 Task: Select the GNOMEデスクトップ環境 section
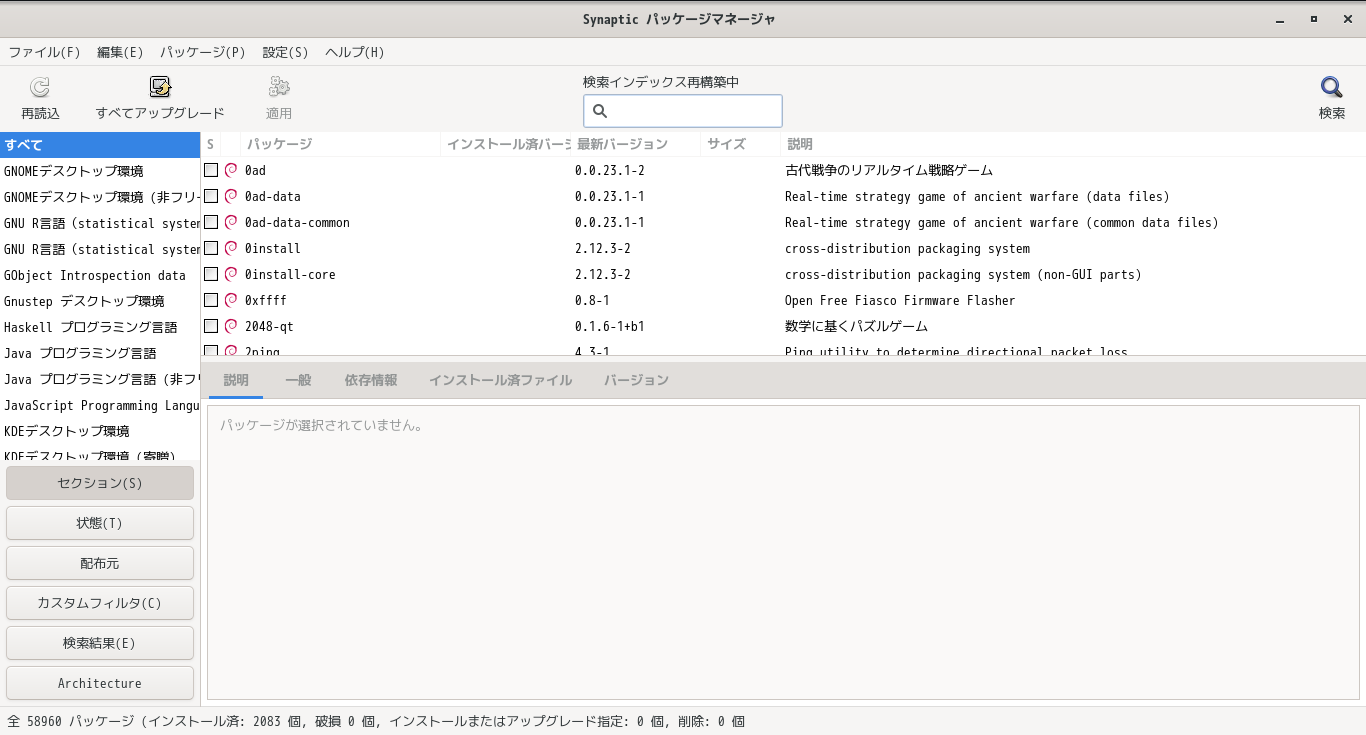[x=100, y=171]
